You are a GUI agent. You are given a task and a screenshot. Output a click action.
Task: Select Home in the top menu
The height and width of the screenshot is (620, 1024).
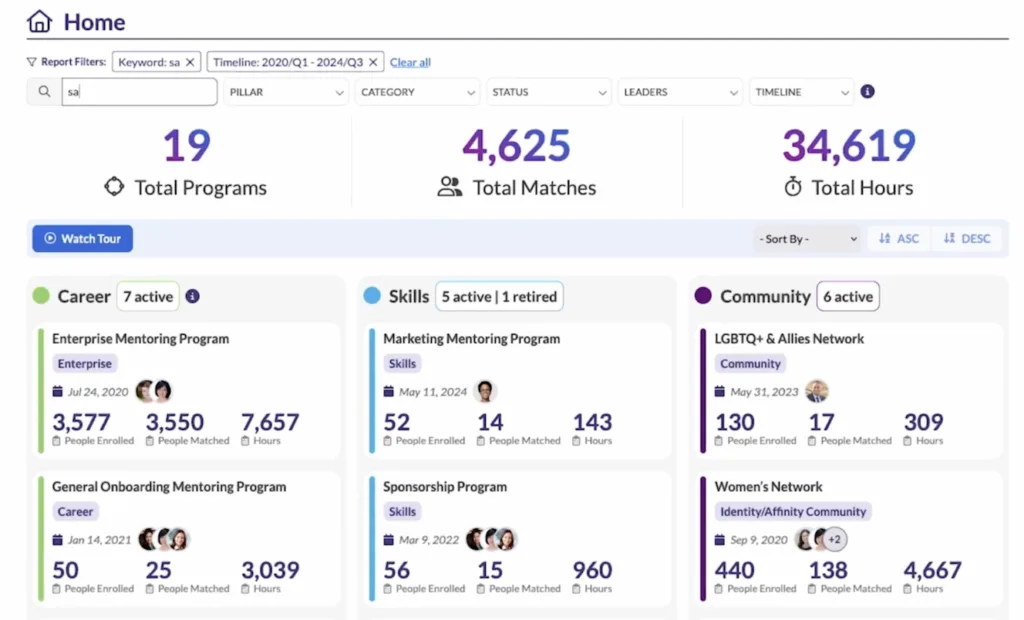coord(96,21)
